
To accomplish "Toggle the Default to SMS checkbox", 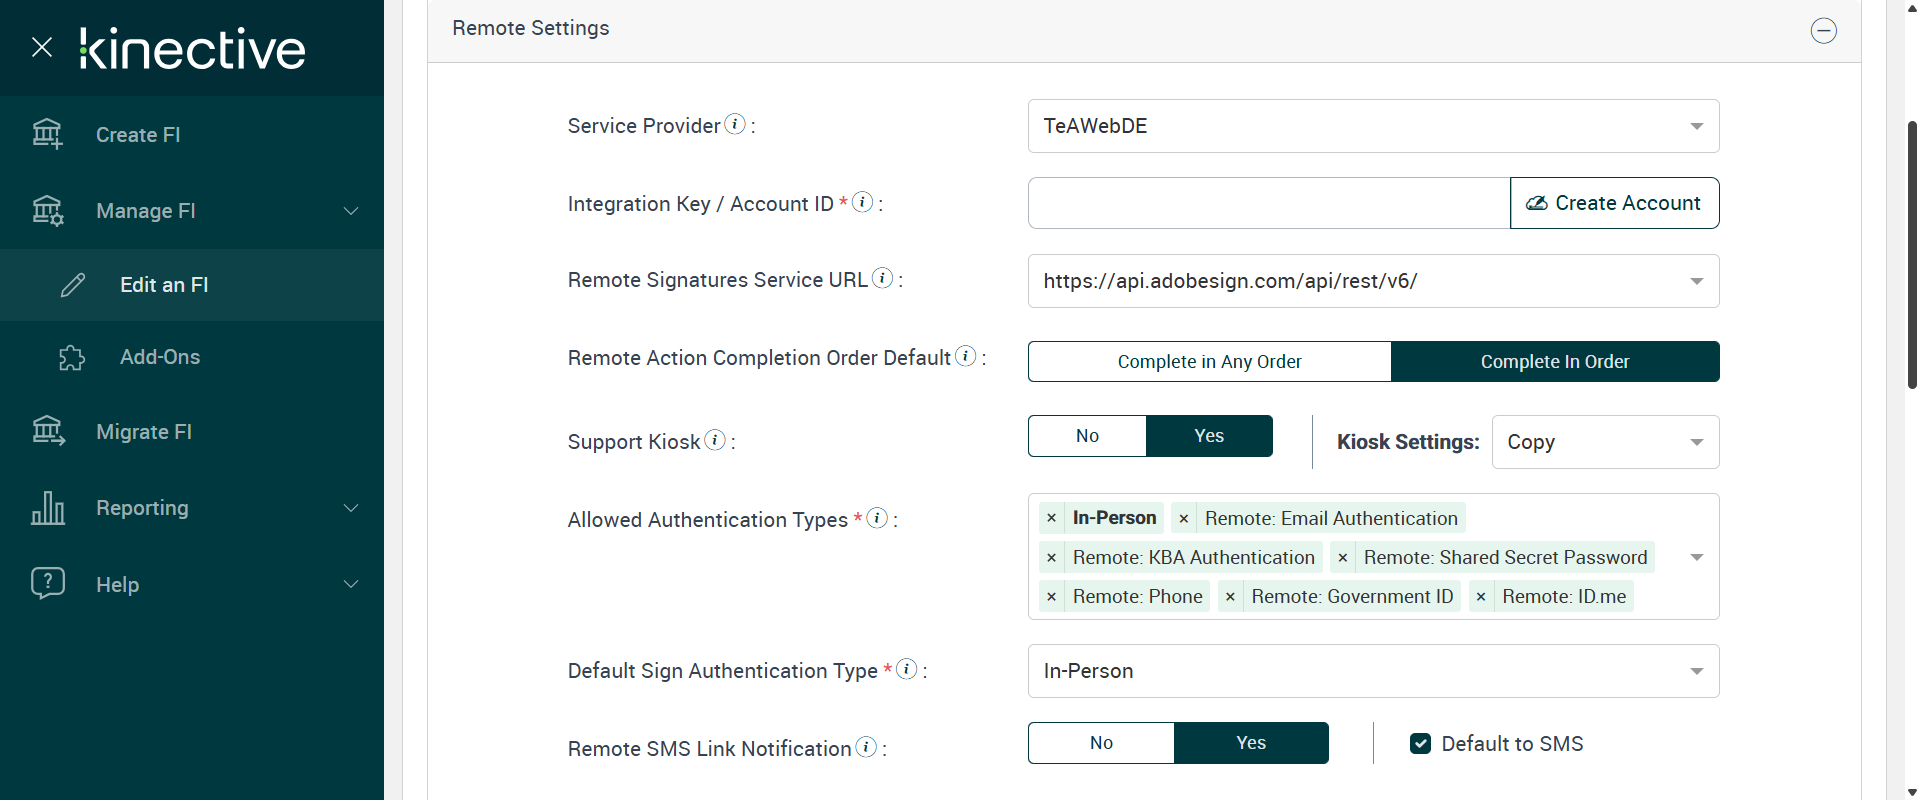I will [x=1420, y=743].
